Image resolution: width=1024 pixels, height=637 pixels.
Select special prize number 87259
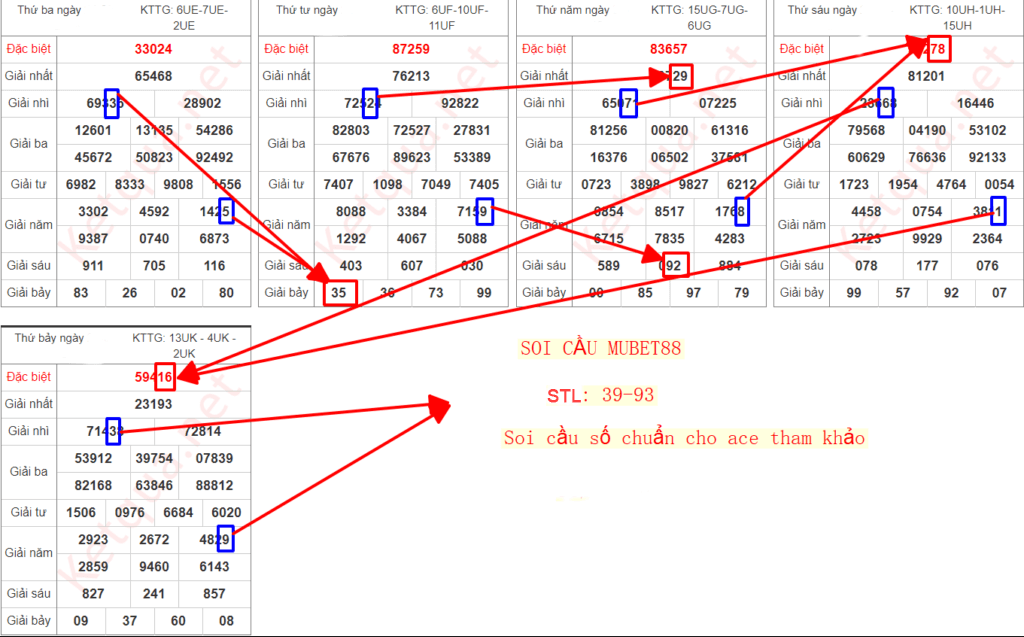coord(411,48)
